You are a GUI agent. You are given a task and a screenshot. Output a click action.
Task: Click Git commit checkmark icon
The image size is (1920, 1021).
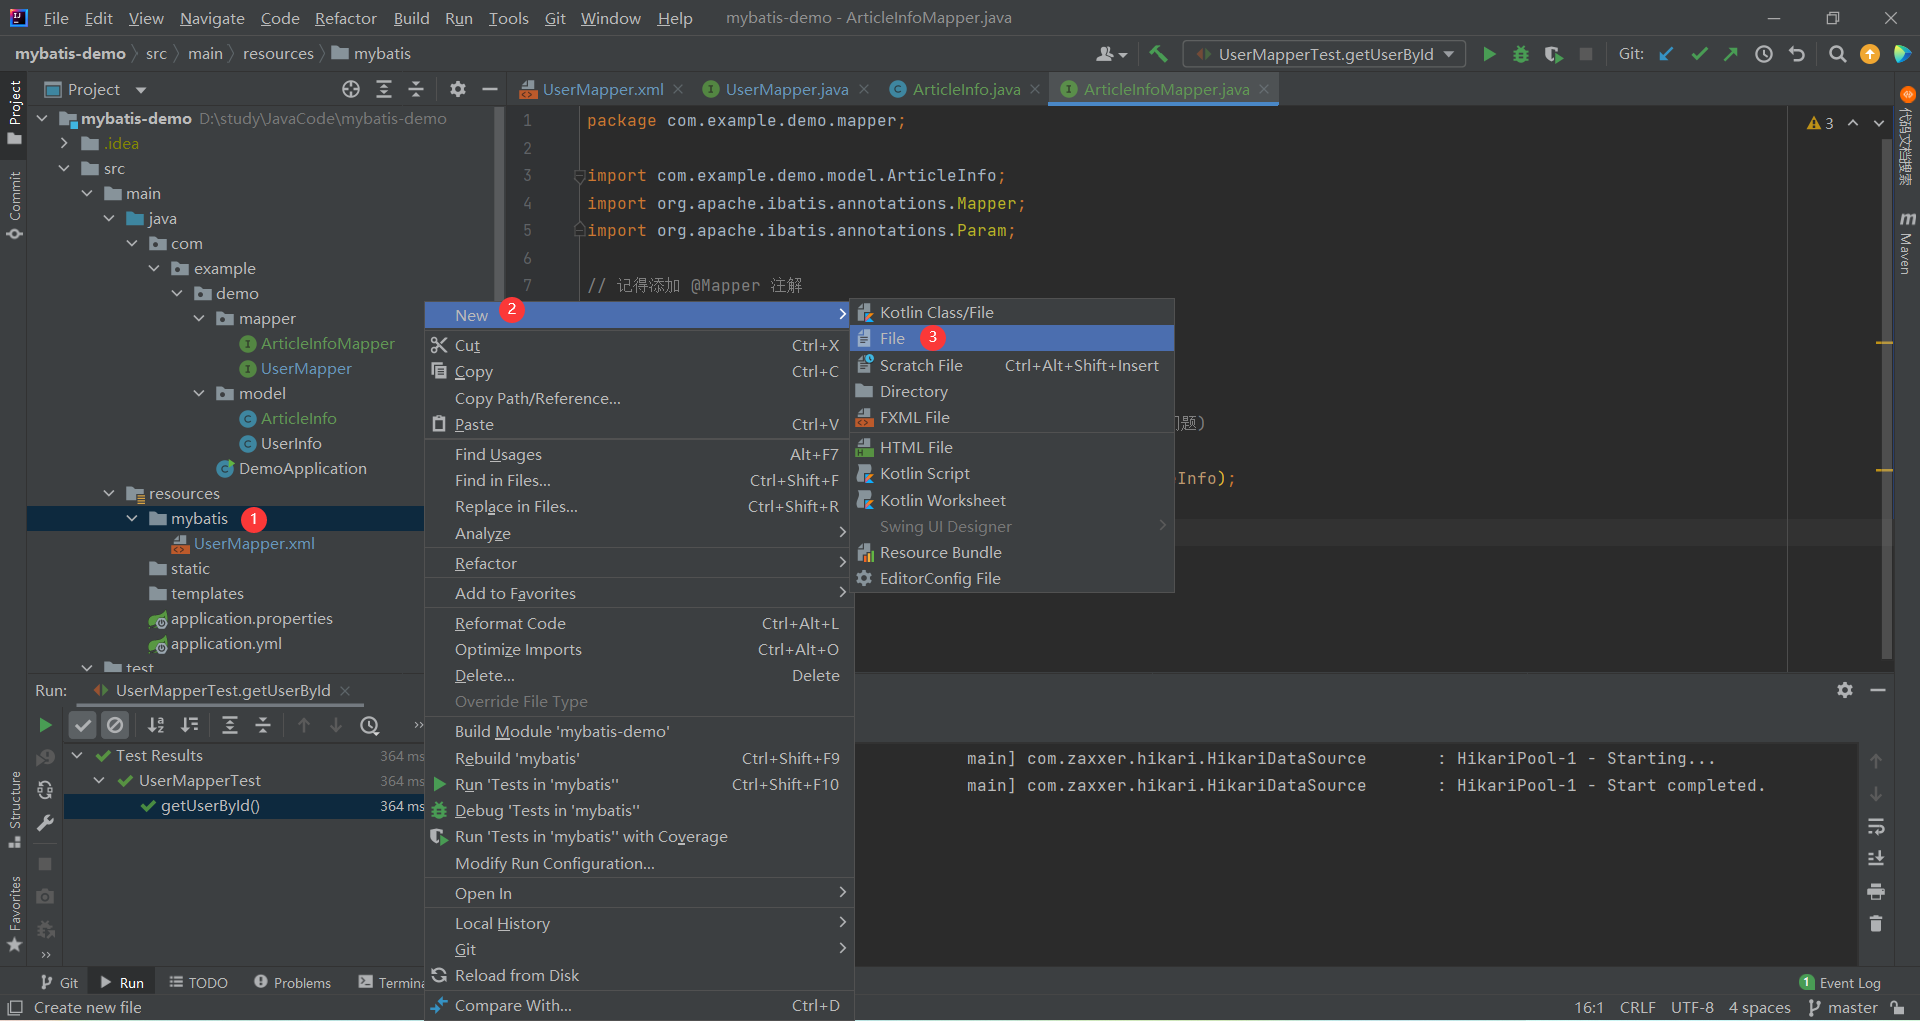click(1699, 54)
